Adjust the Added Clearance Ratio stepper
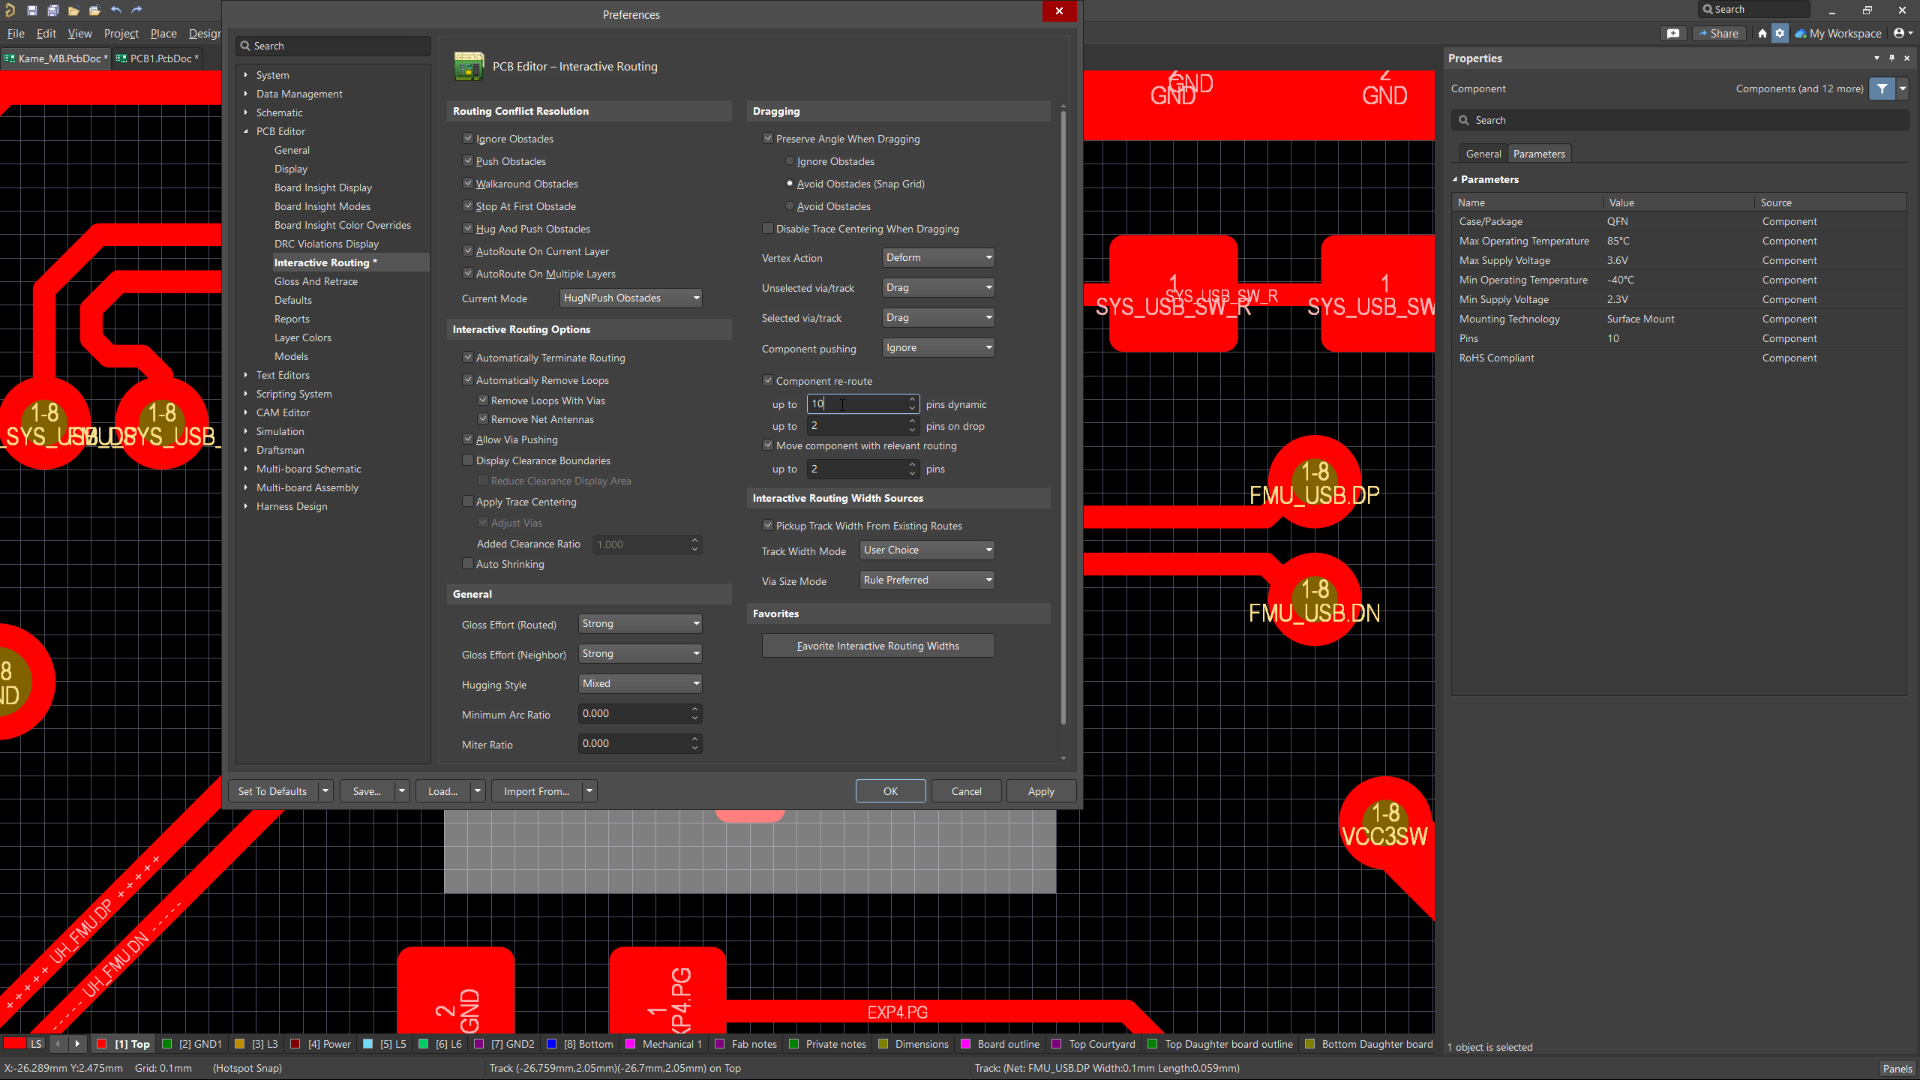The height and width of the screenshot is (1080, 1920). click(x=695, y=542)
